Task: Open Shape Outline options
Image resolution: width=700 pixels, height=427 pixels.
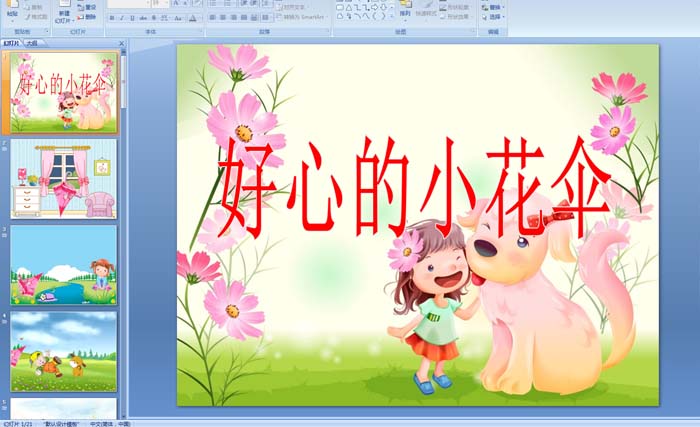Action: (x=455, y=8)
